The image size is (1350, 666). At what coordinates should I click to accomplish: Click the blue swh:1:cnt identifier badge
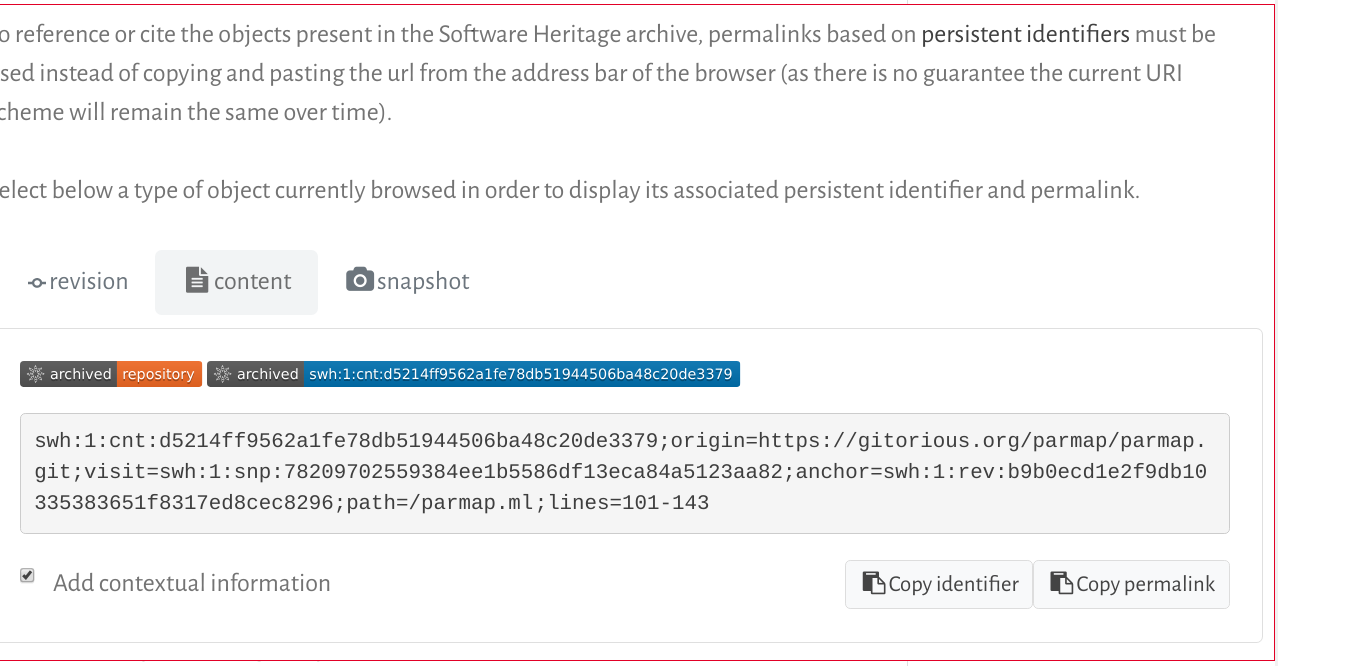pyautogui.click(x=520, y=374)
